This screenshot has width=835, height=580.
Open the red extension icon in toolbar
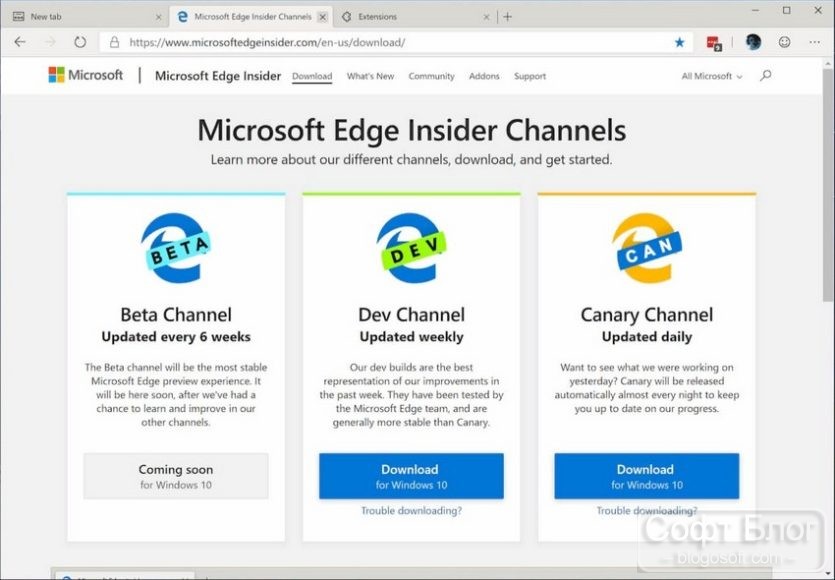tap(714, 43)
